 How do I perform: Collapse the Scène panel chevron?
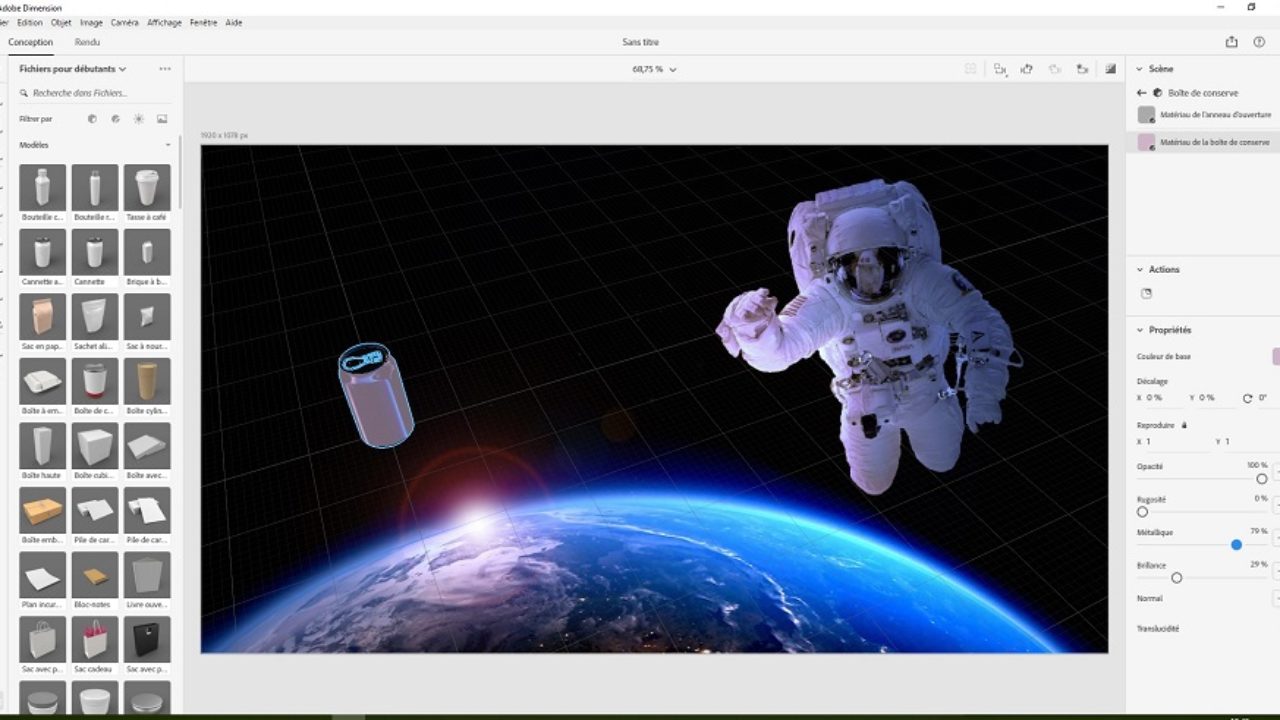[x=1139, y=69]
